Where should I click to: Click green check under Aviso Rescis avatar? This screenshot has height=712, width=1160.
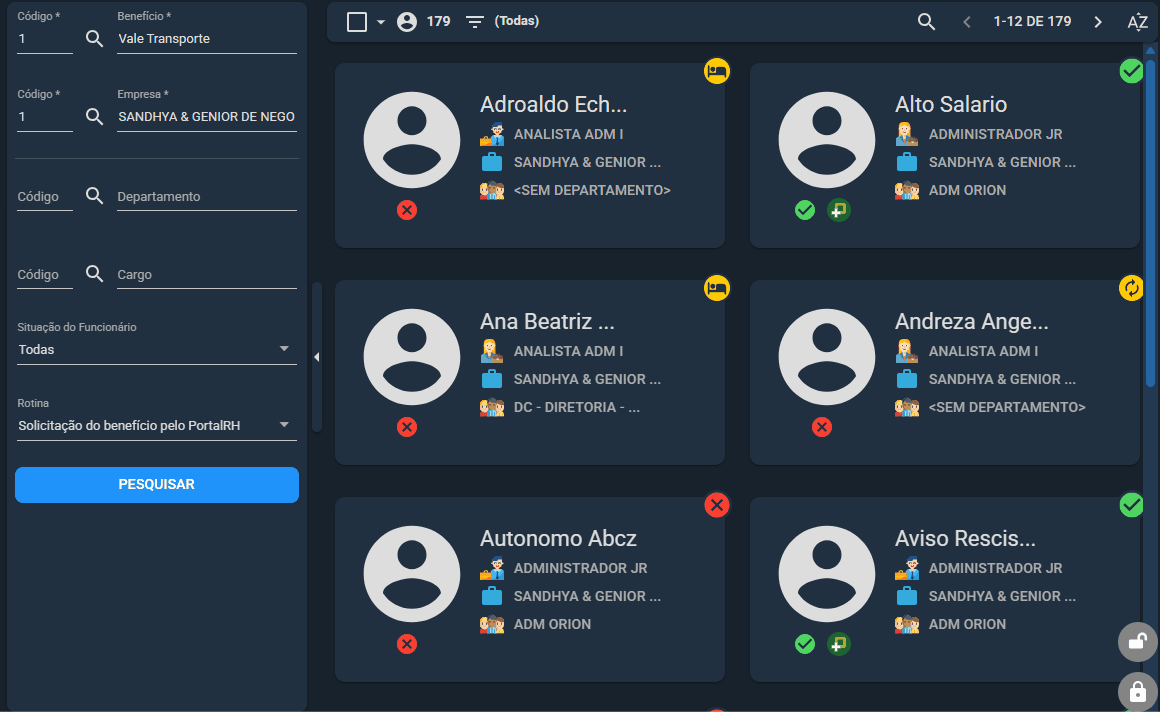[x=805, y=644]
